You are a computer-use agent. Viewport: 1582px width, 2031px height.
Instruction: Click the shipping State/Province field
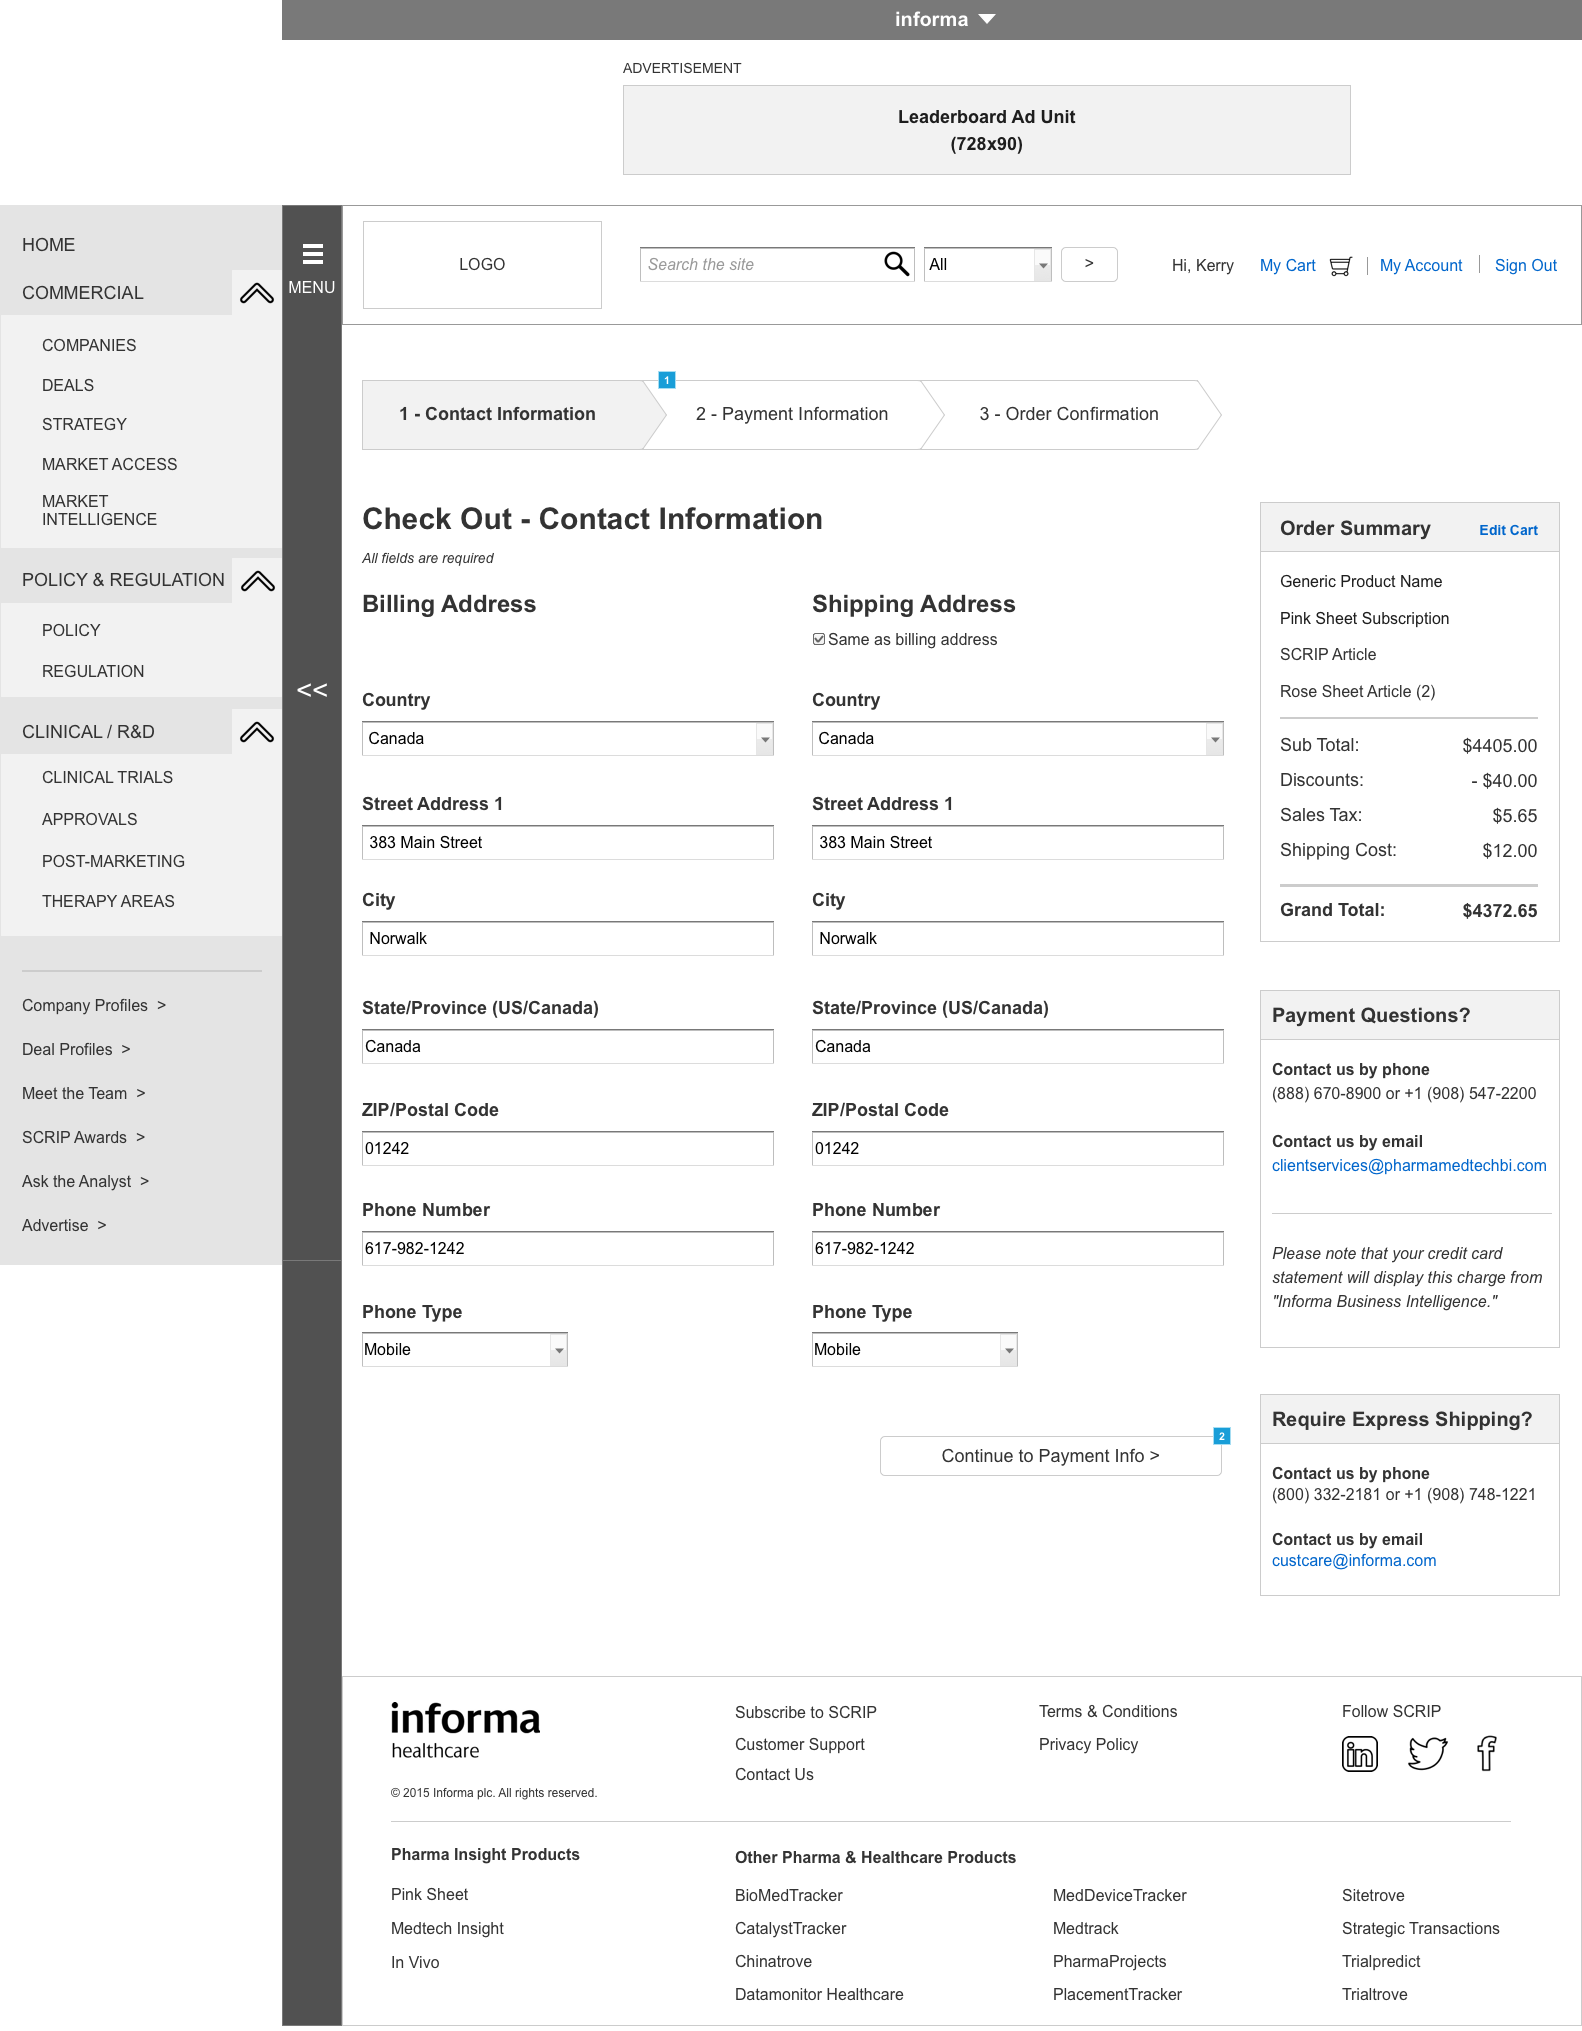(x=1017, y=1046)
